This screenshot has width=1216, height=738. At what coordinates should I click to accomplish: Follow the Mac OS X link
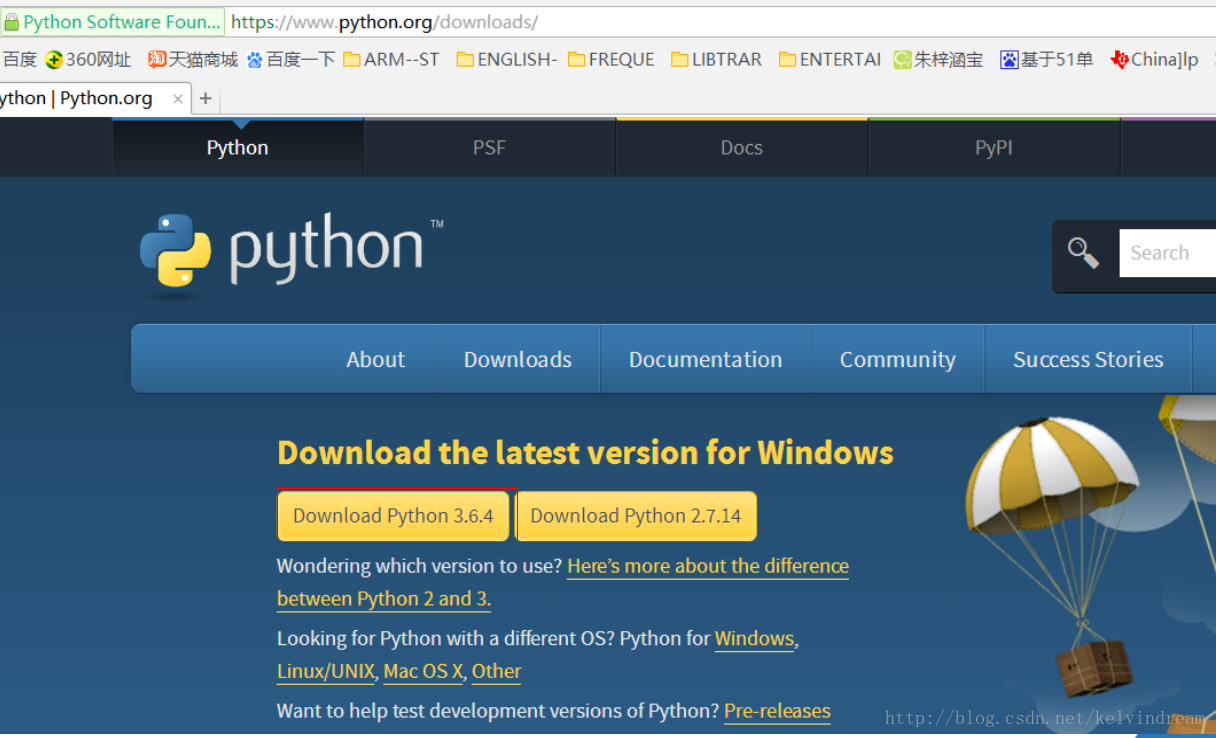(x=423, y=671)
